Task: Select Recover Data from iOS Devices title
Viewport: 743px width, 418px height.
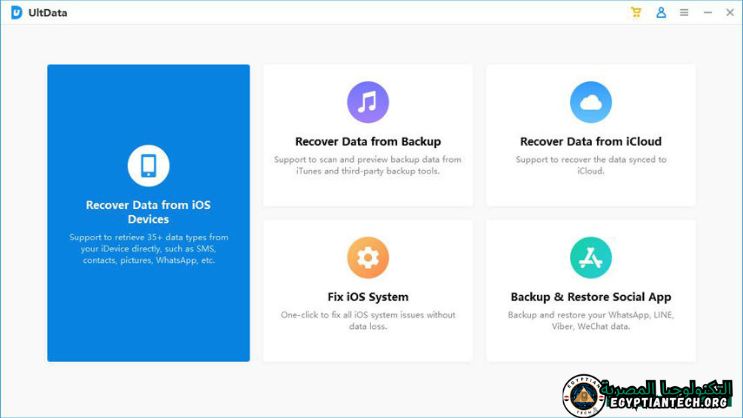Action: [x=148, y=212]
